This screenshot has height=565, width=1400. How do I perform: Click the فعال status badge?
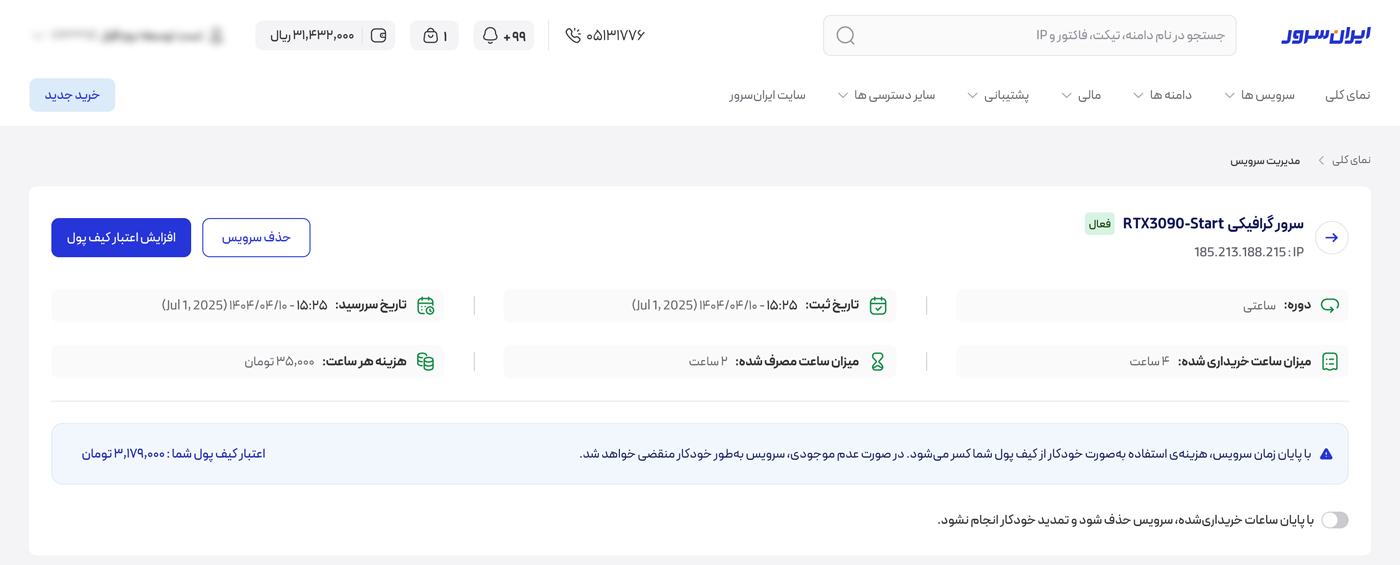point(1100,224)
